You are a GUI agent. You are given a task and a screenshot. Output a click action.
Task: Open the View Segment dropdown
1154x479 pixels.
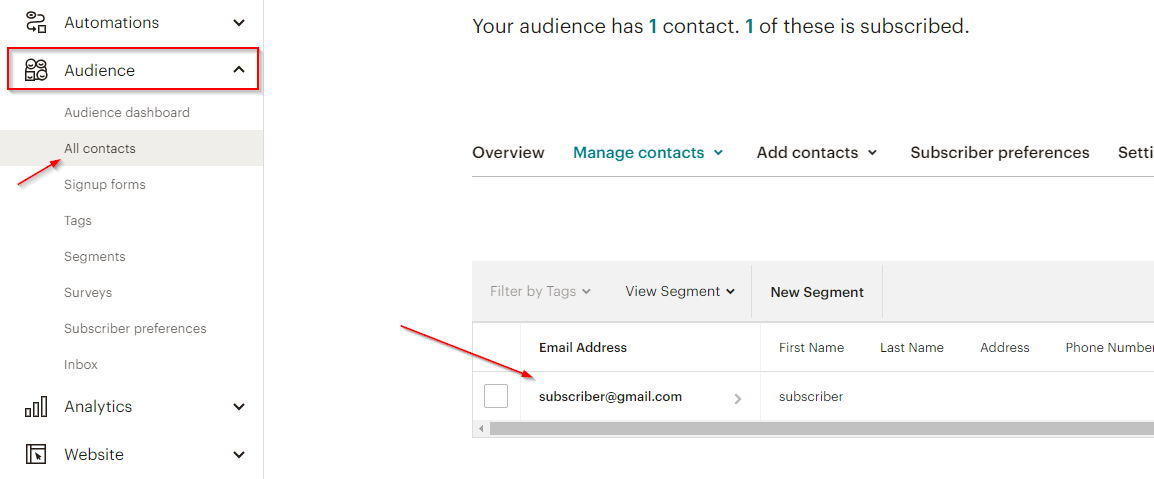click(x=680, y=292)
